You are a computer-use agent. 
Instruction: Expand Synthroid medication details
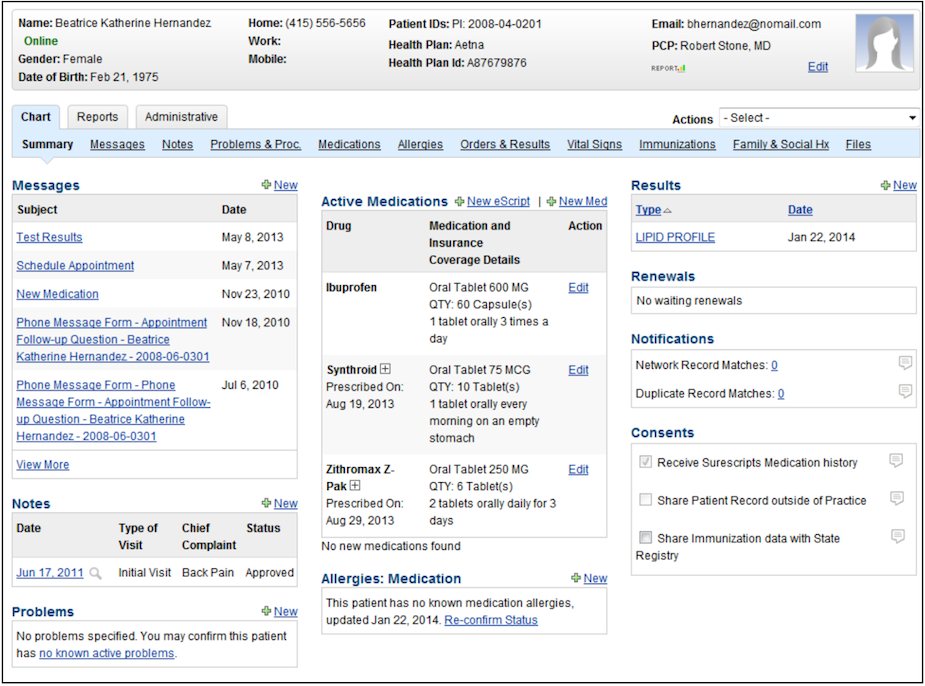point(385,370)
